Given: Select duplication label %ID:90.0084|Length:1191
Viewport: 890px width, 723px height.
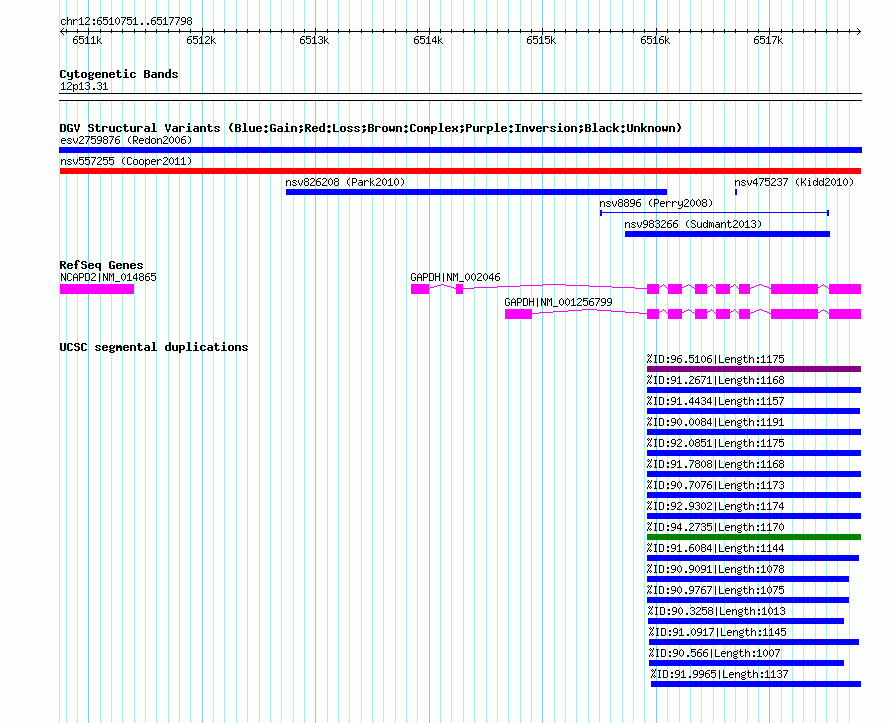Looking at the screenshot, I should click(715, 422).
